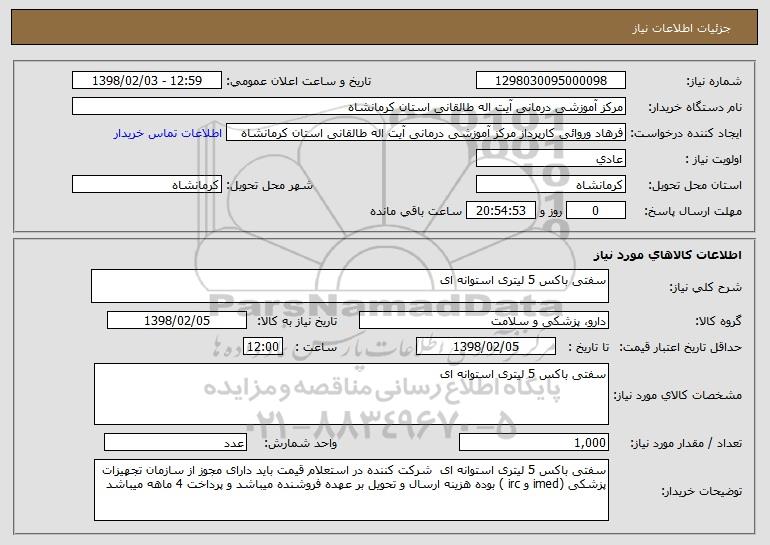This screenshot has width=770, height=545.
Task: Select the شماره نیاز field 1298030095000098
Action: [x=550, y=80]
